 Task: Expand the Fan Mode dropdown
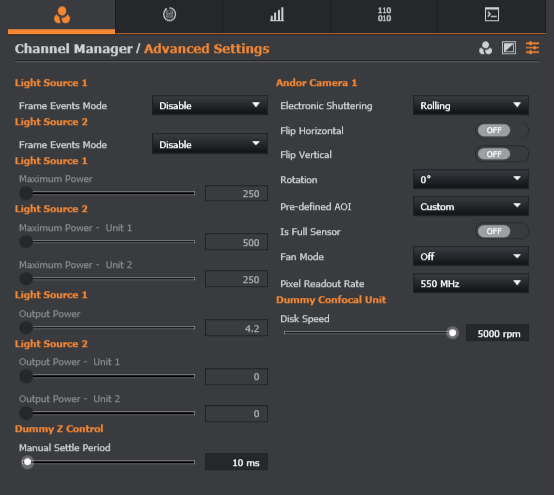tap(471, 256)
